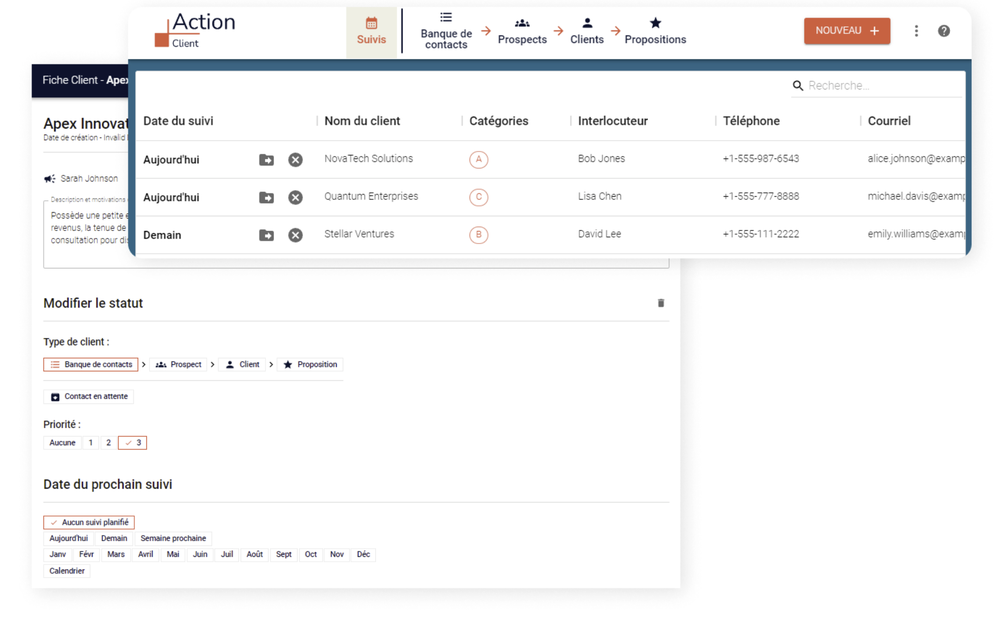Click the NOUVEAU button
This screenshot has height=628, width=1000.
[x=846, y=31]
